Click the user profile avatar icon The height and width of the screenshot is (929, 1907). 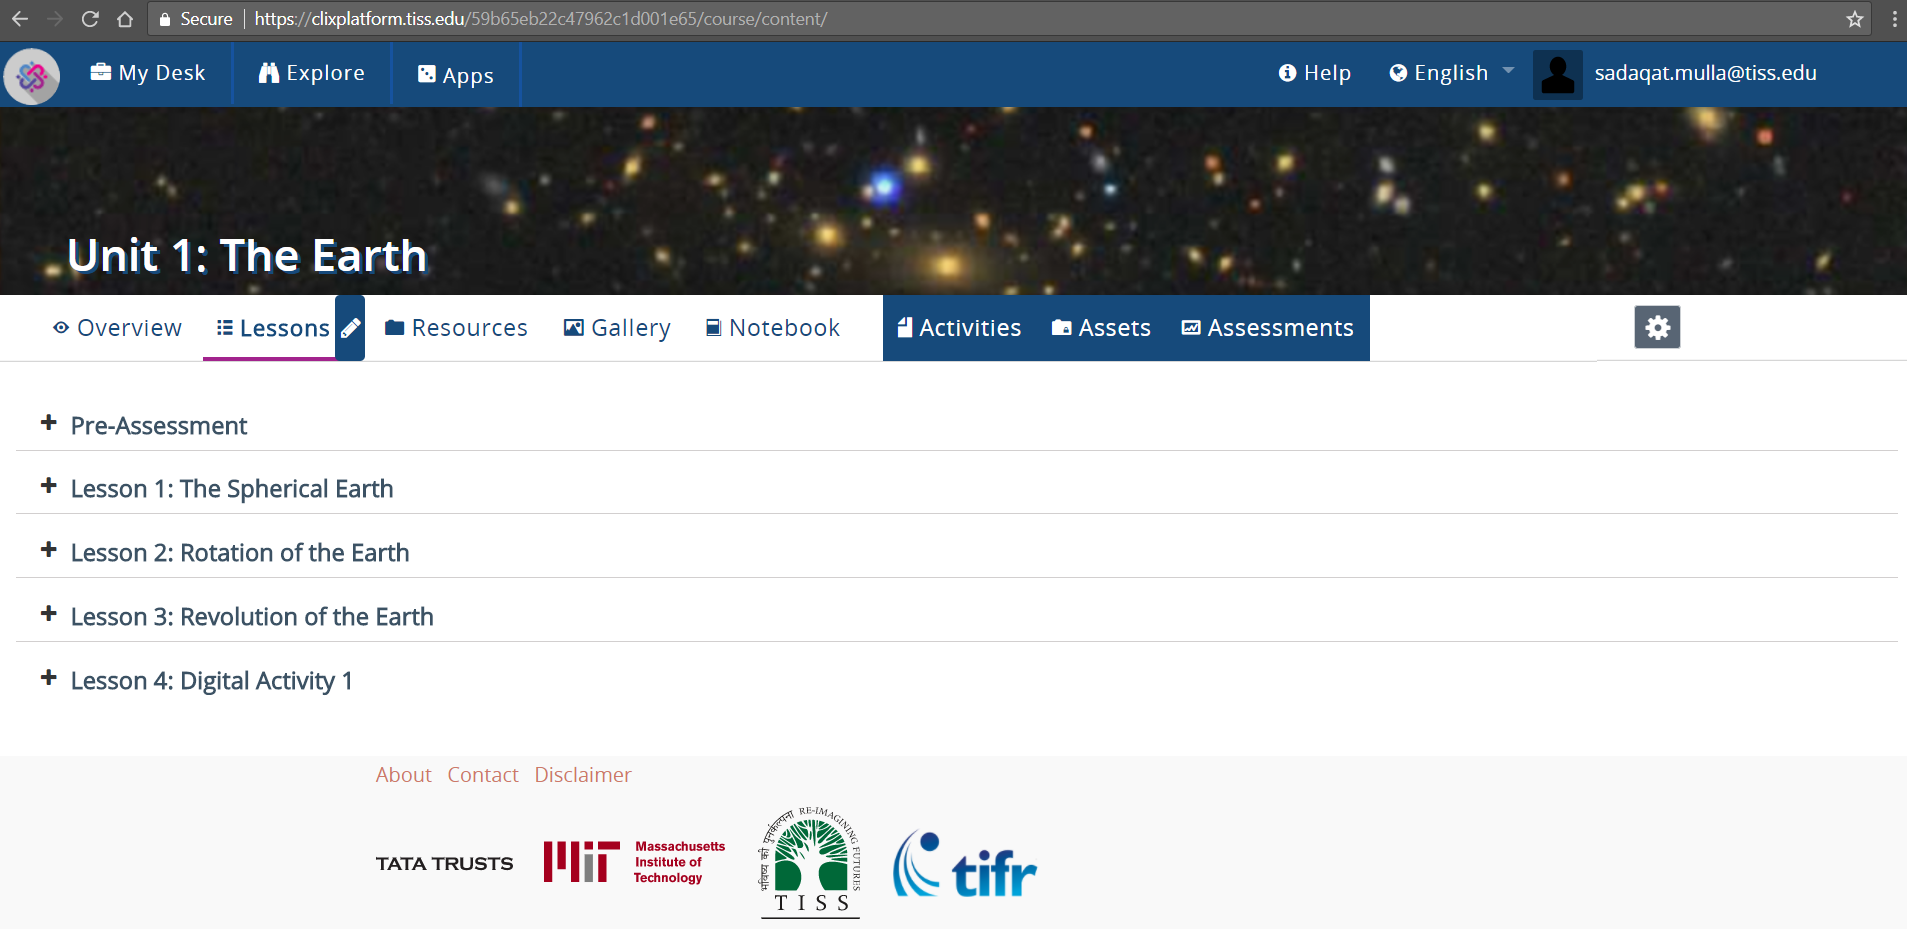[1557, 75]
